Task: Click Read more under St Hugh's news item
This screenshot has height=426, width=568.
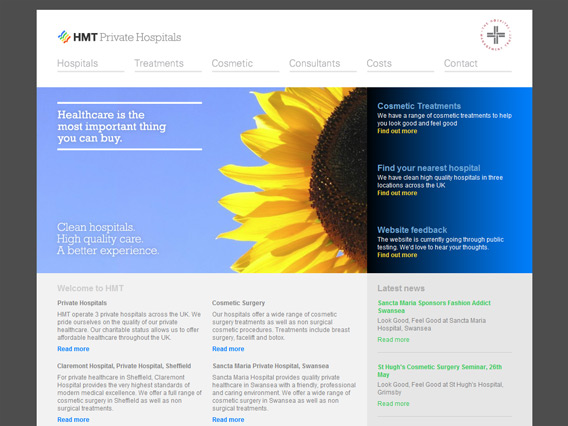Action: coord(393,404)
